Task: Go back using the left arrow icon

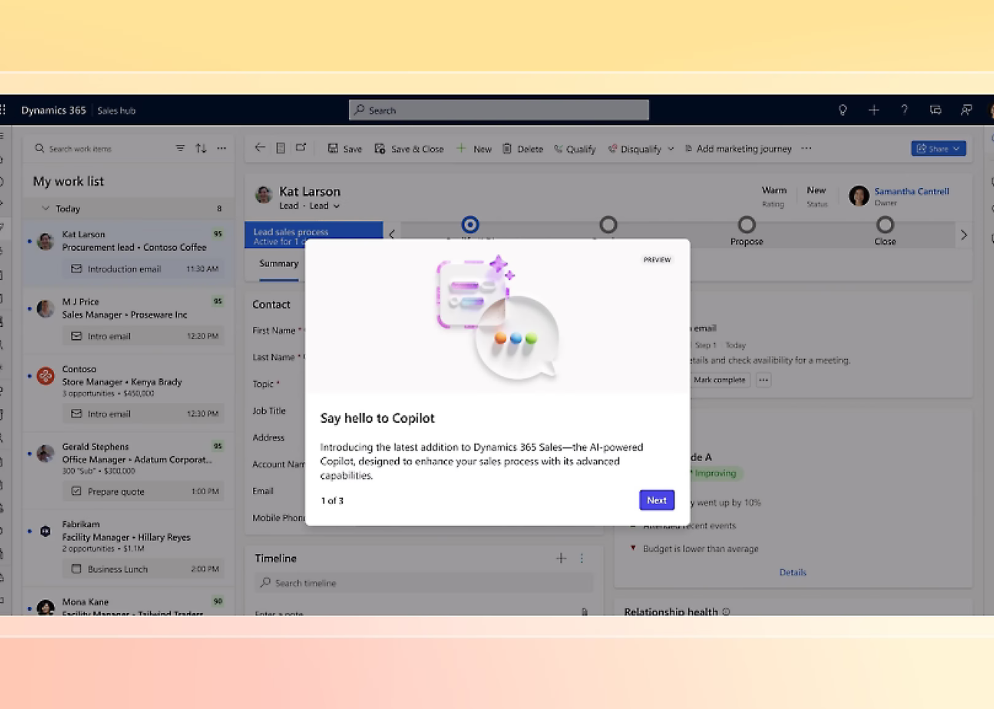Action: tap(260, 148)
